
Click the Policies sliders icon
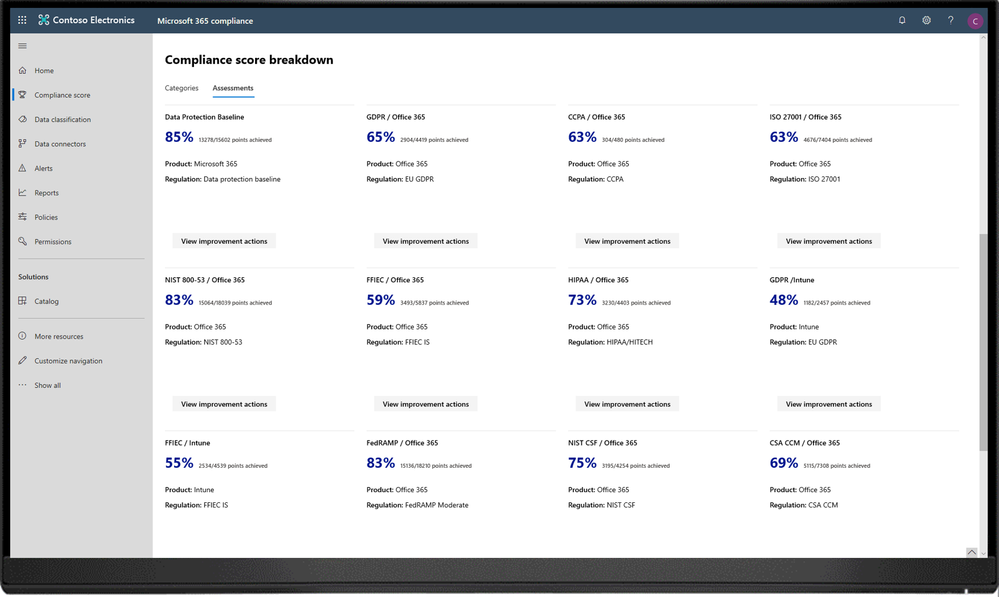click(x=23, y=217)
